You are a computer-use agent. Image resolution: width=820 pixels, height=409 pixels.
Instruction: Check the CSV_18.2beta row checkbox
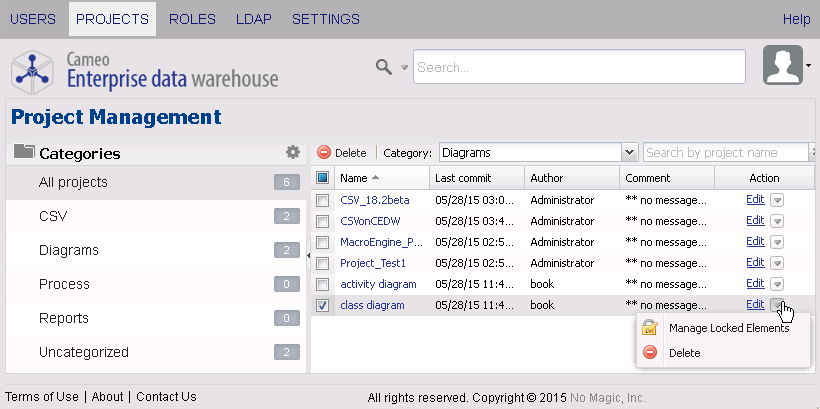322,200
